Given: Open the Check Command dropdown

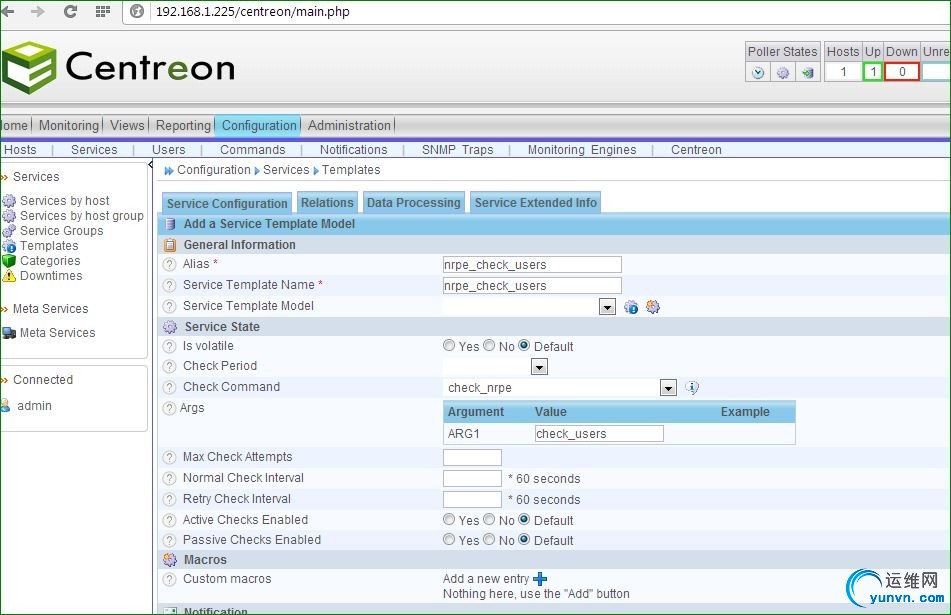Looking at the screenshot, I should pos(668,388).
